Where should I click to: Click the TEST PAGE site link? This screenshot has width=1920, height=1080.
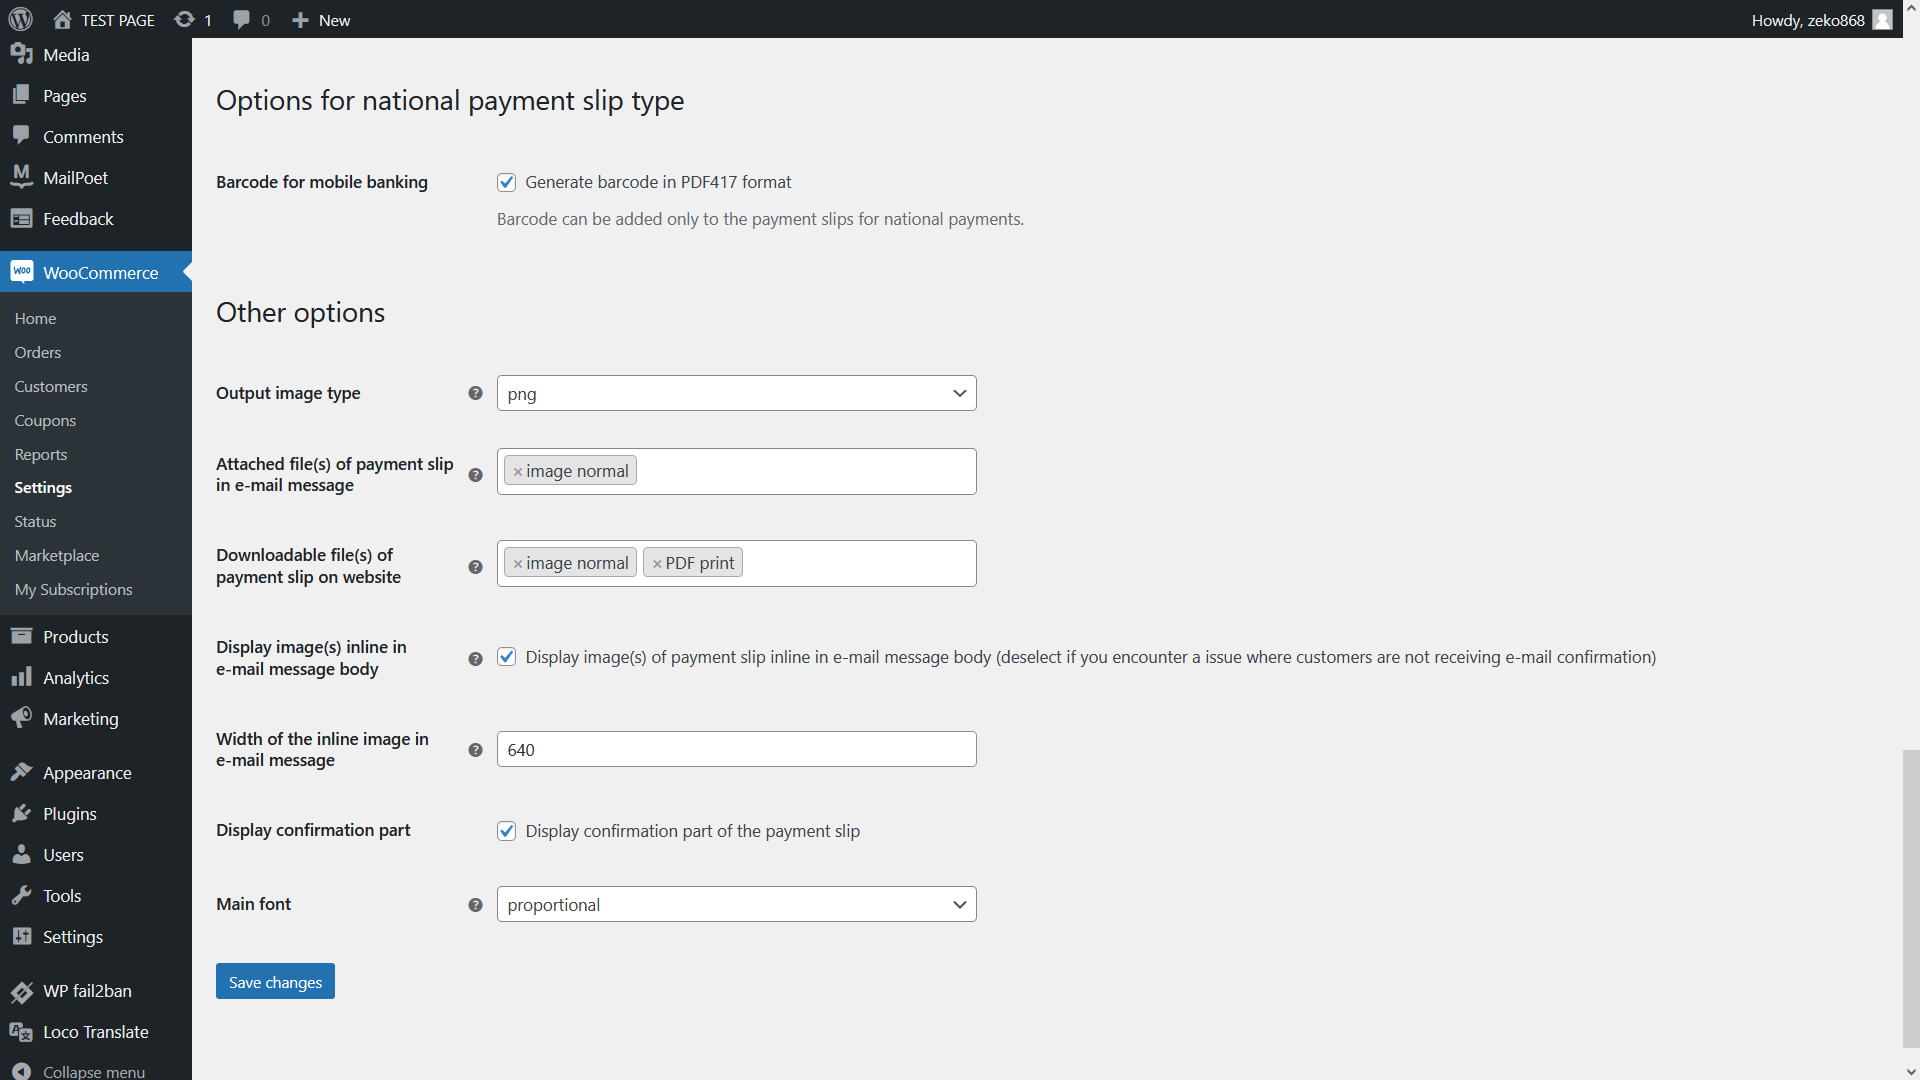pos(118,20)
